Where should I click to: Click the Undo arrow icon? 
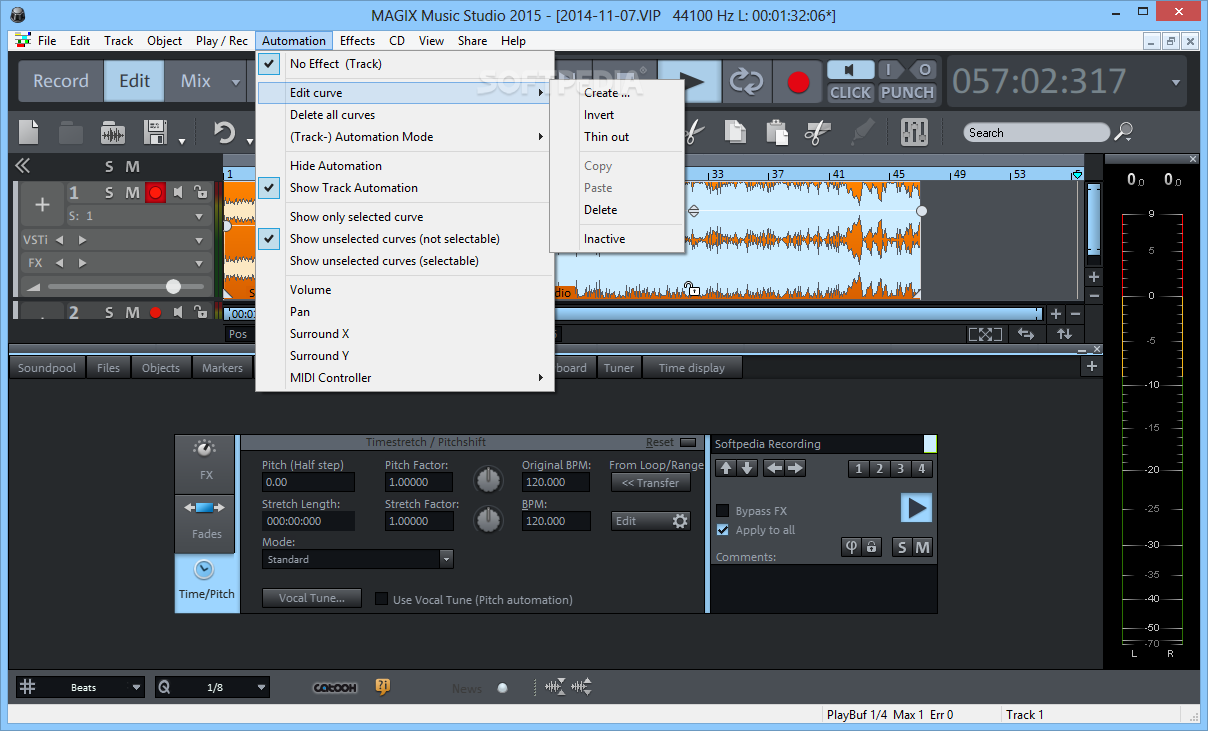click(224, 133)
